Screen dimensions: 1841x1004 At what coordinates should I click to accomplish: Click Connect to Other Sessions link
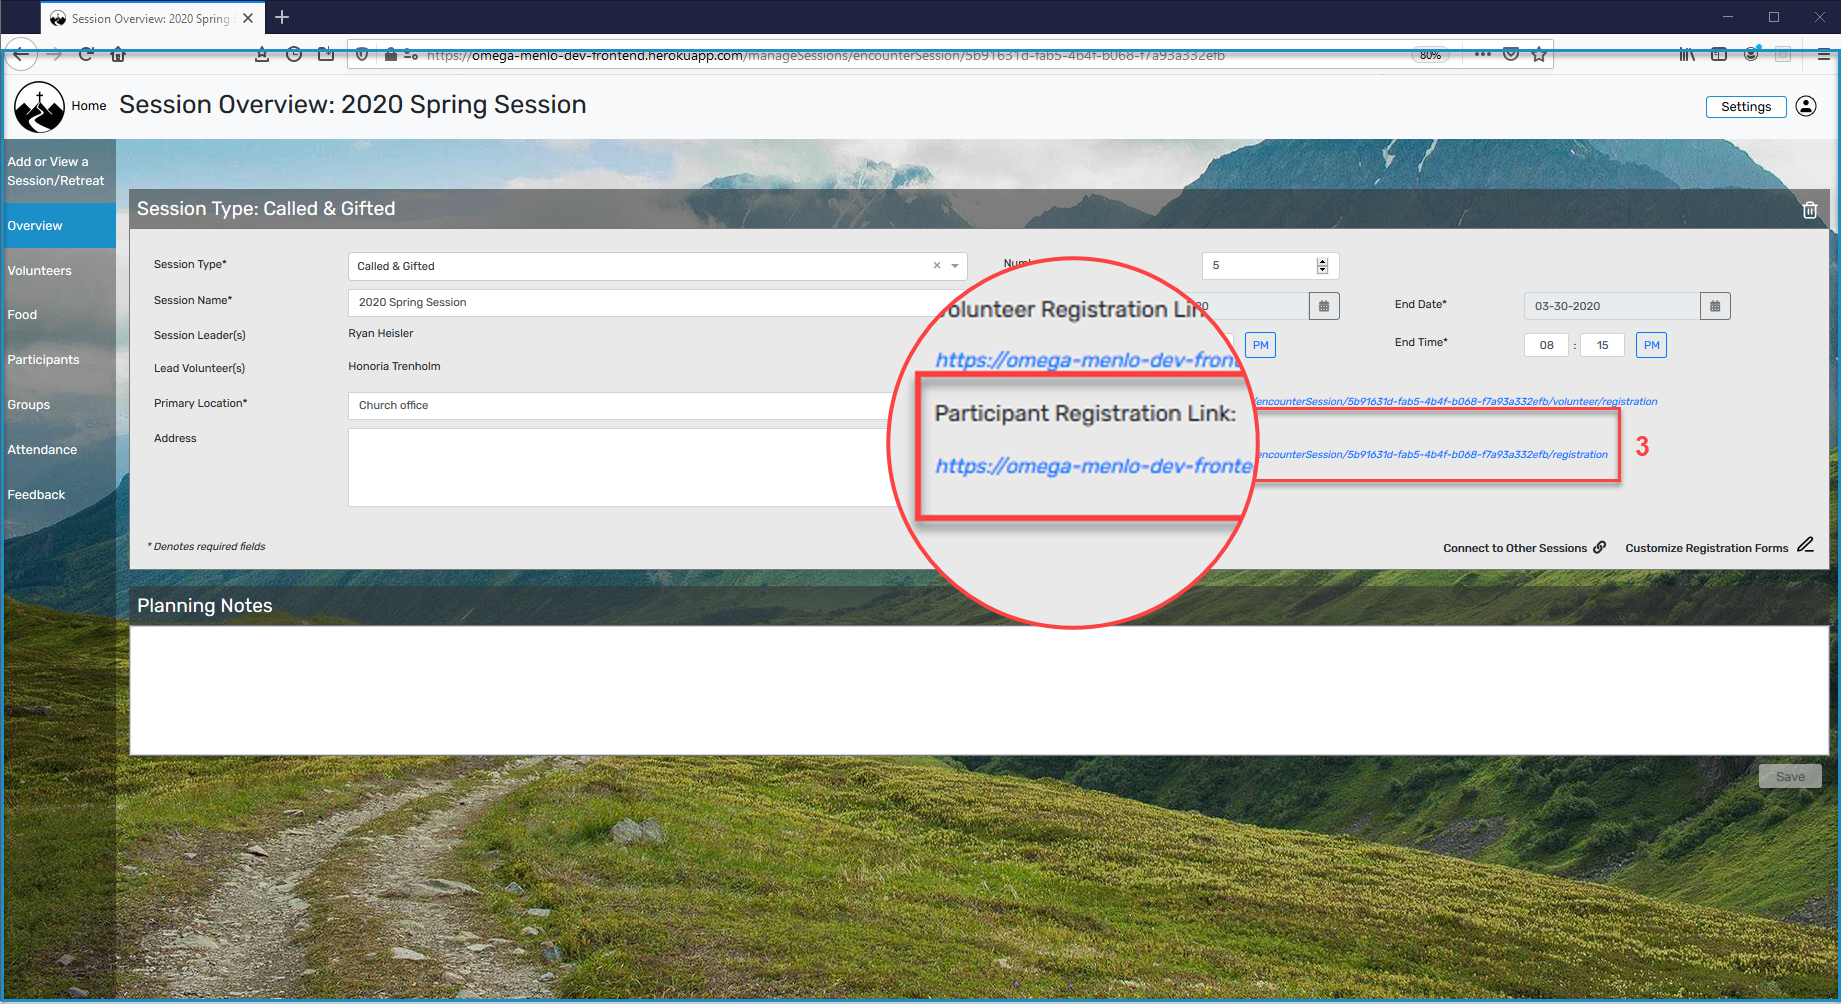click(1515, 548)
